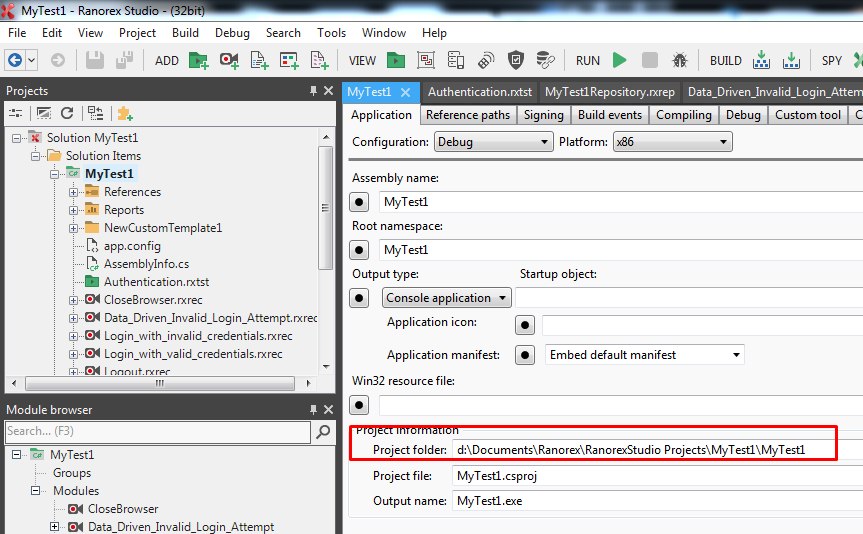
Task: Toggle the Application icon radio marker
Action: [x=525, y=325]
